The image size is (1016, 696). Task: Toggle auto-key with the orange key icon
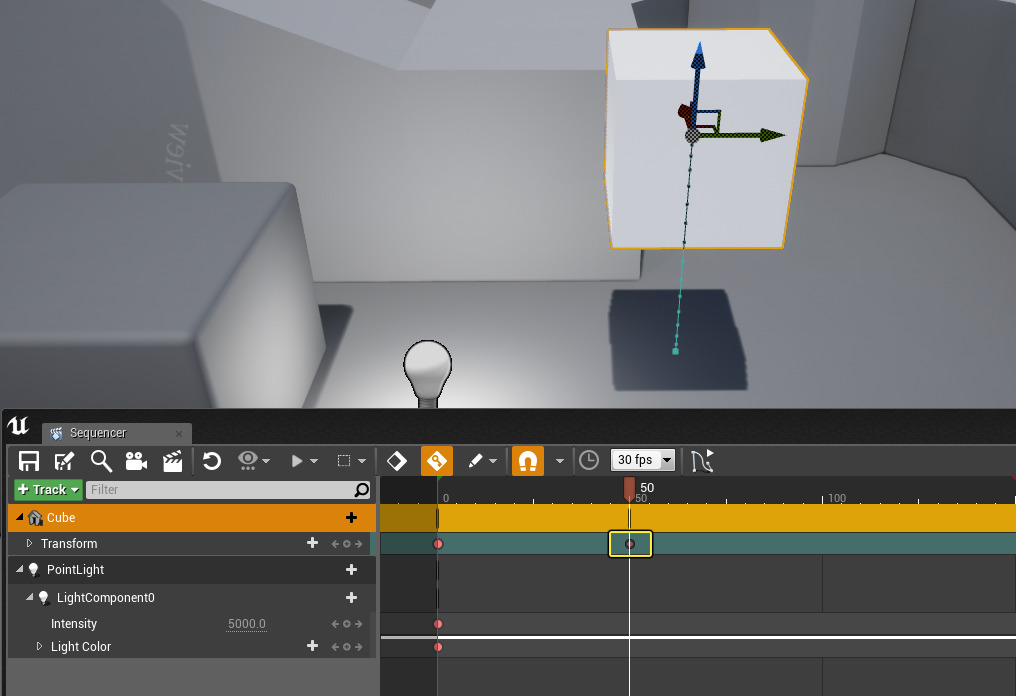coord(437,460)
